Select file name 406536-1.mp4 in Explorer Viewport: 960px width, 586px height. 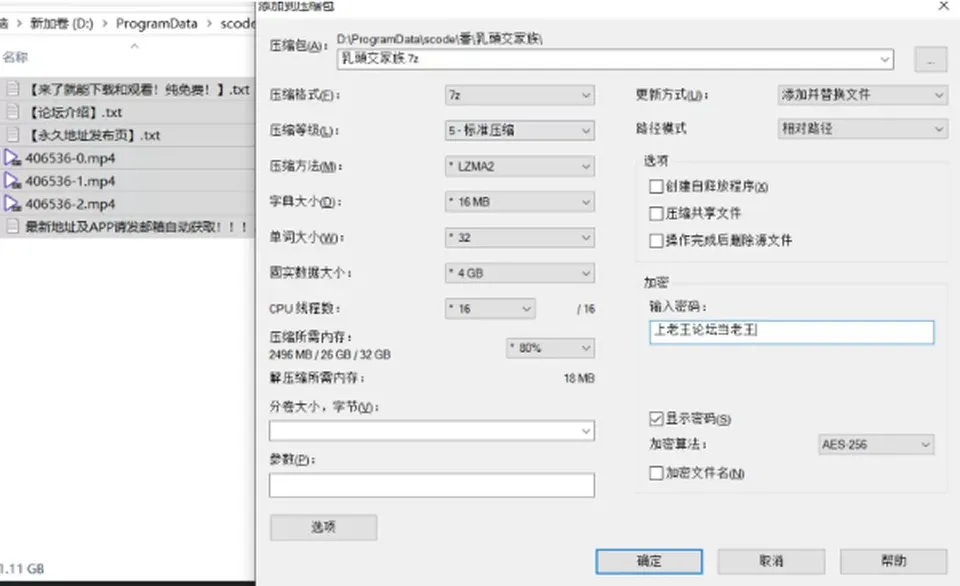point(70,181)
